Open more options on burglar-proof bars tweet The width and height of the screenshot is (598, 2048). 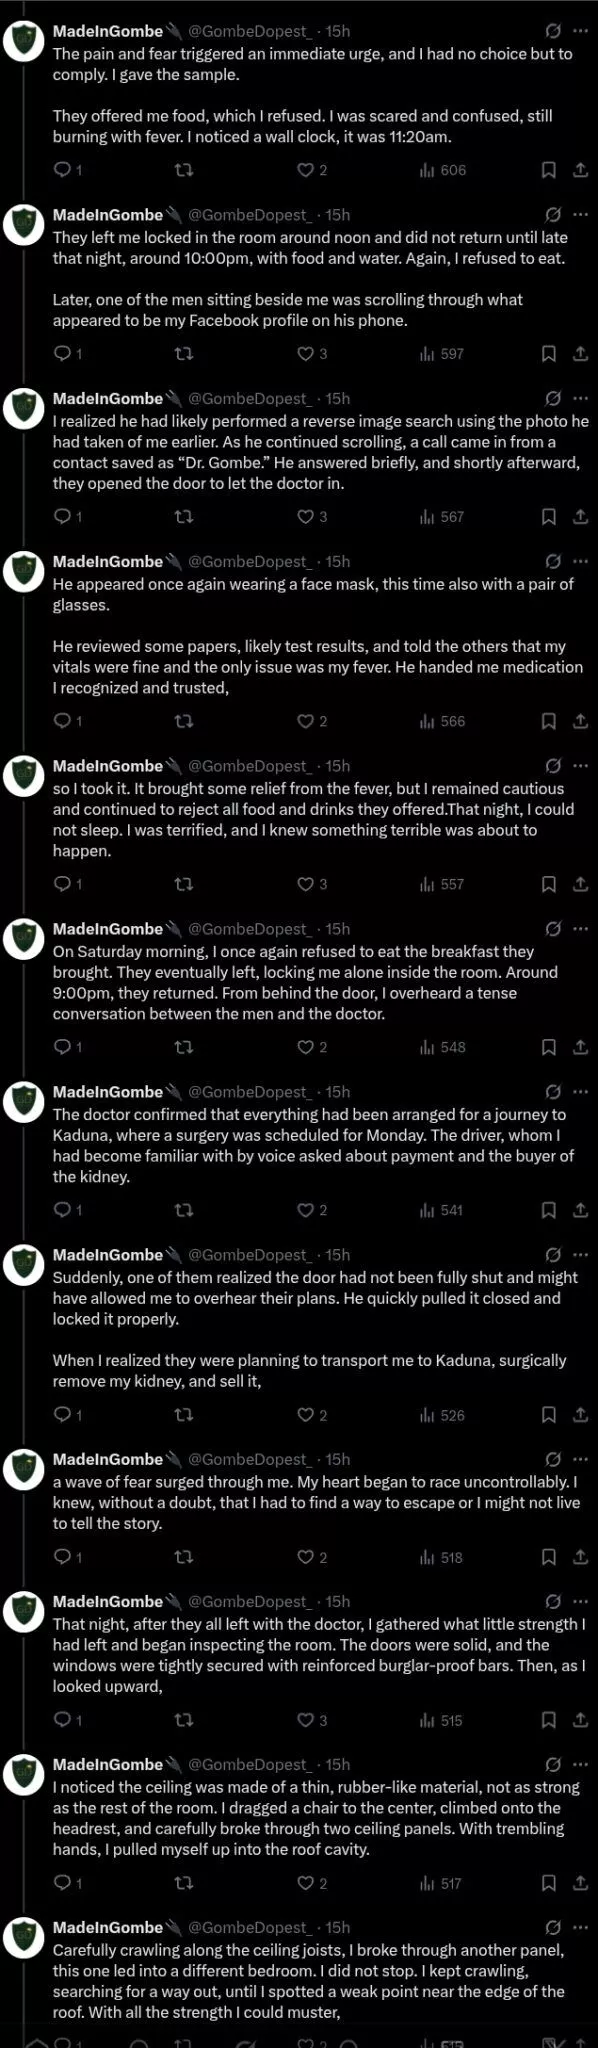coord(580,1601)
